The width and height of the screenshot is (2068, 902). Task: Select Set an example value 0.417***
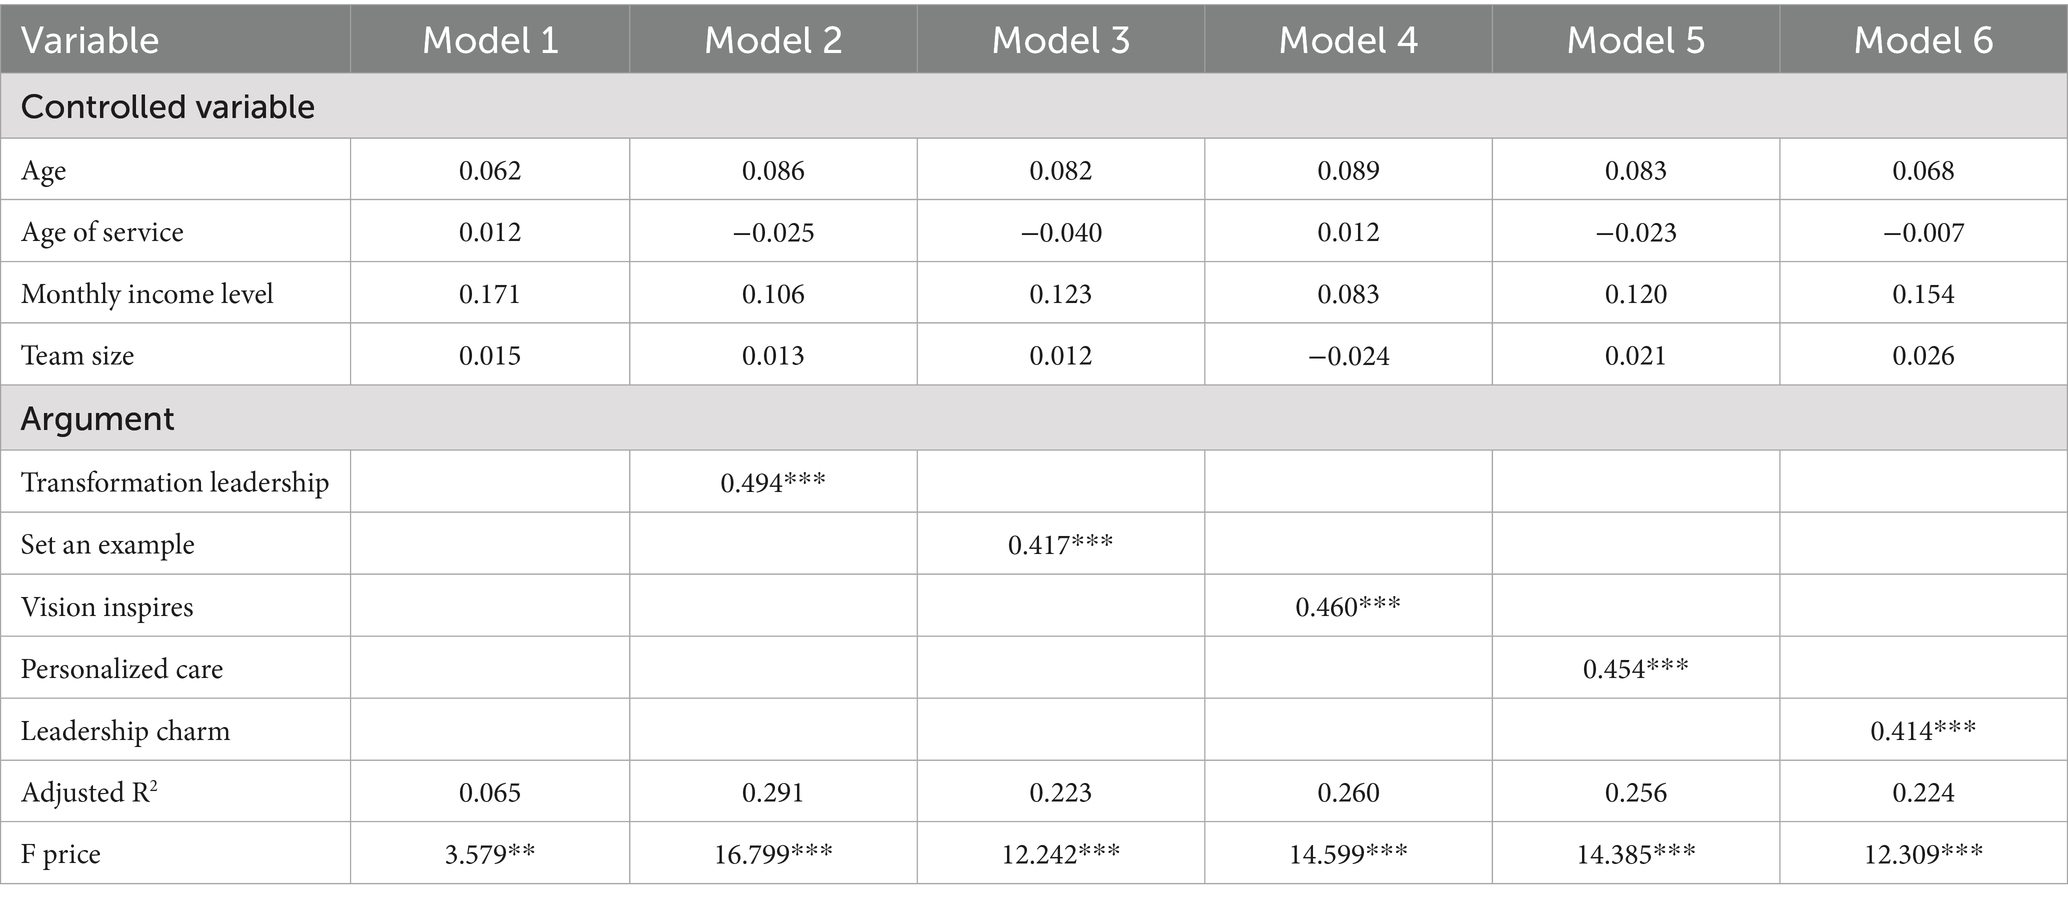pos(1060,545)
